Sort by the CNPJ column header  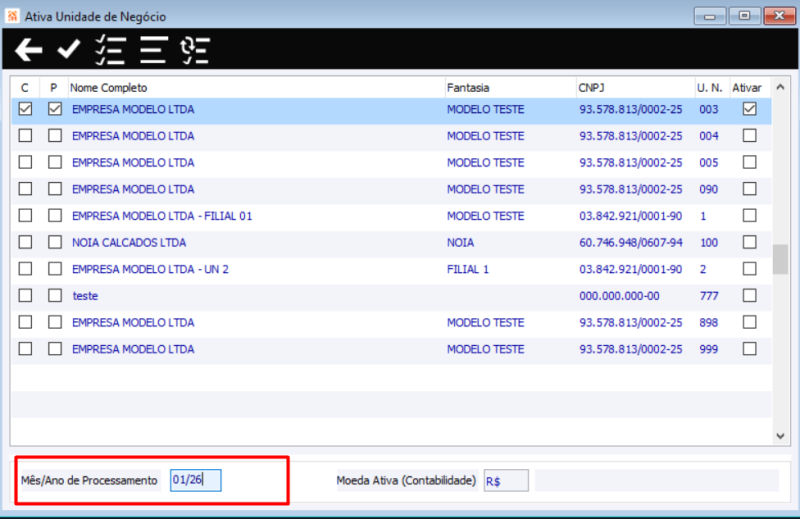click(x=636, y=88)
